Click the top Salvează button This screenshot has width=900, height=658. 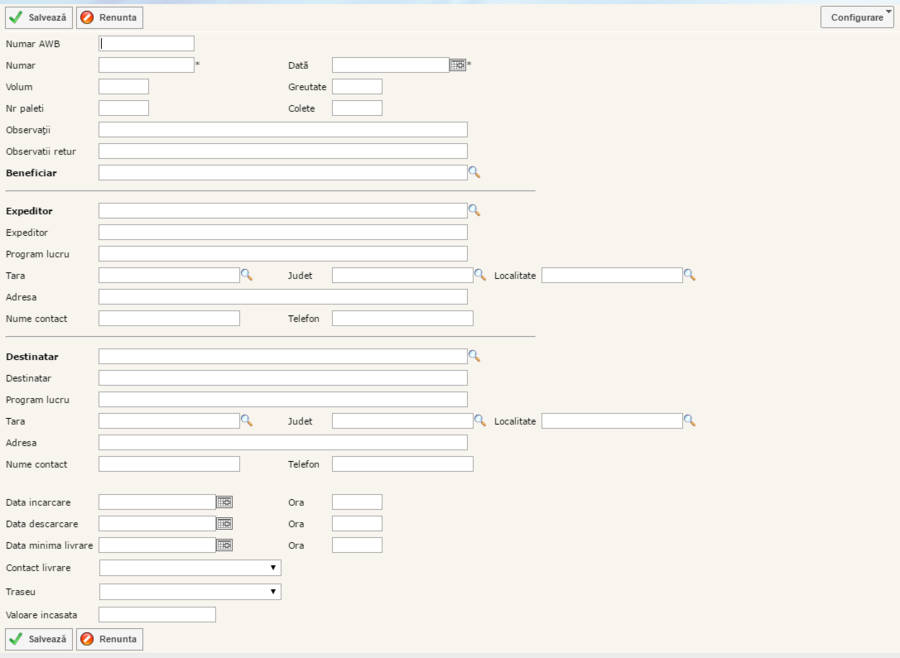pos(39,17)
